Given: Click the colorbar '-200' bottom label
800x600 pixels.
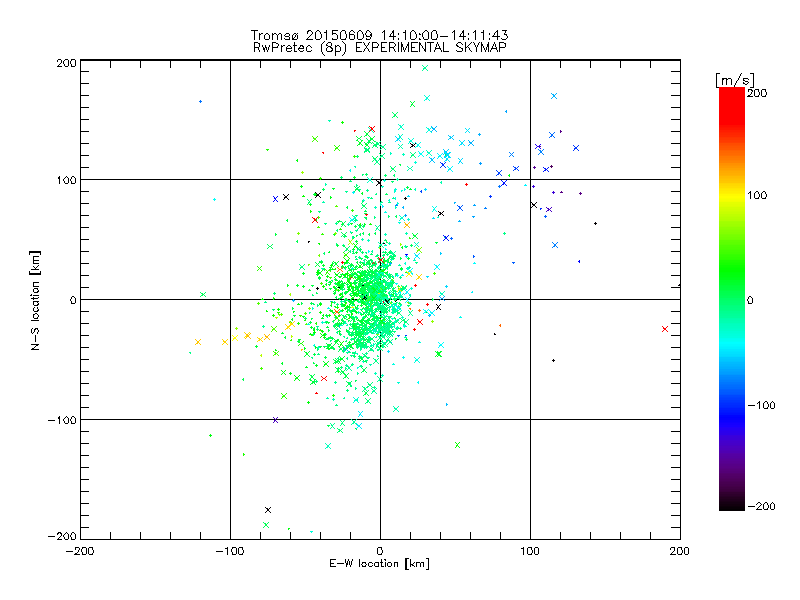Looking at the screenshot, I should click(761, 506).
